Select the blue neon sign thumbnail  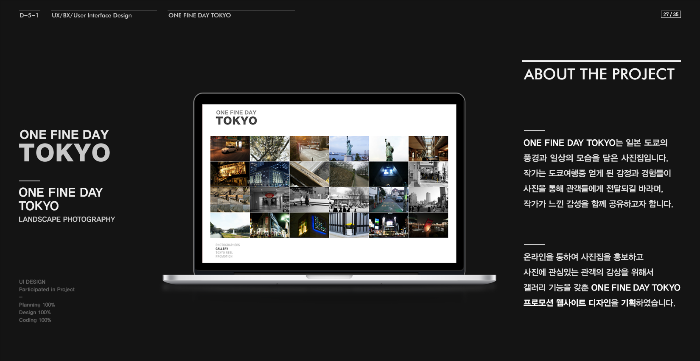[x=309, y=225]
